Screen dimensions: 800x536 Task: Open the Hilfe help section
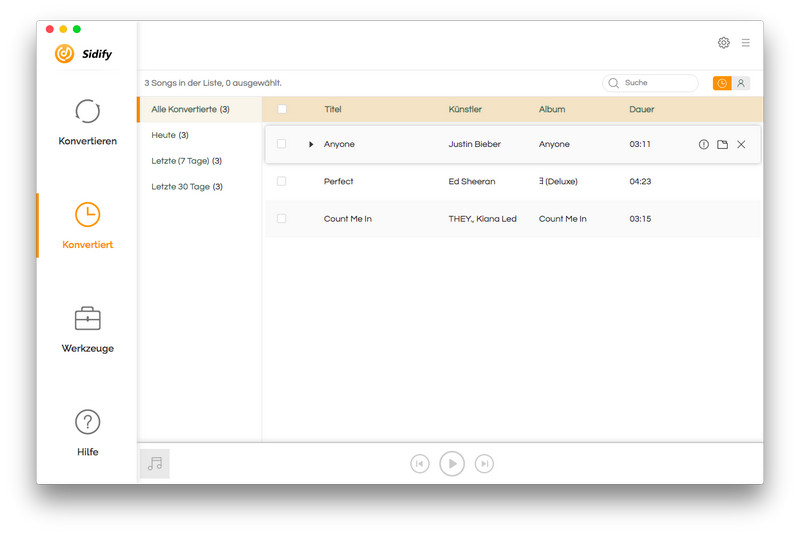click(x=87, y=433)
